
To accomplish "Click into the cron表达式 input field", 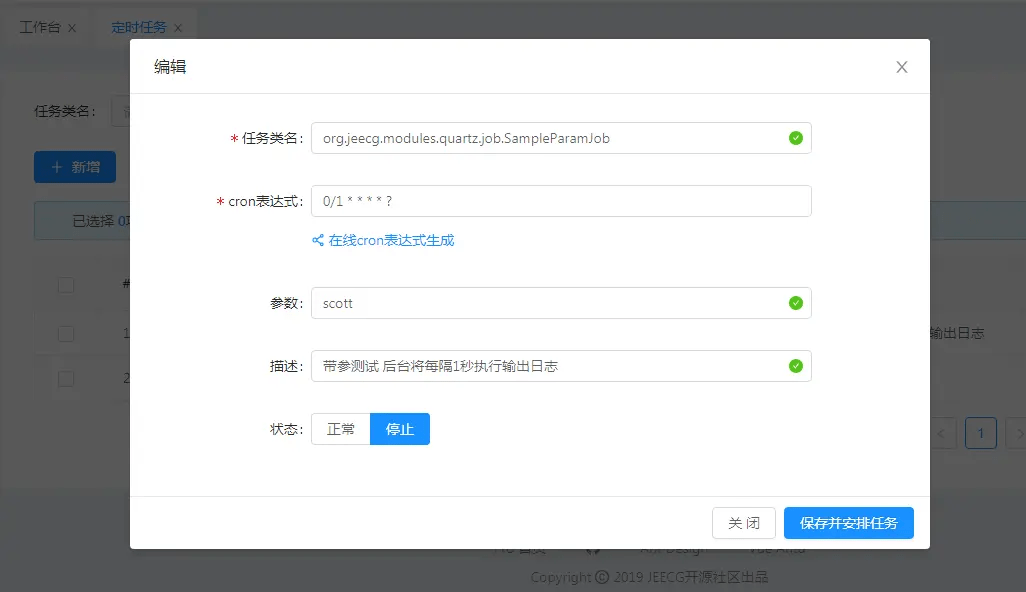I will (560, 201).
